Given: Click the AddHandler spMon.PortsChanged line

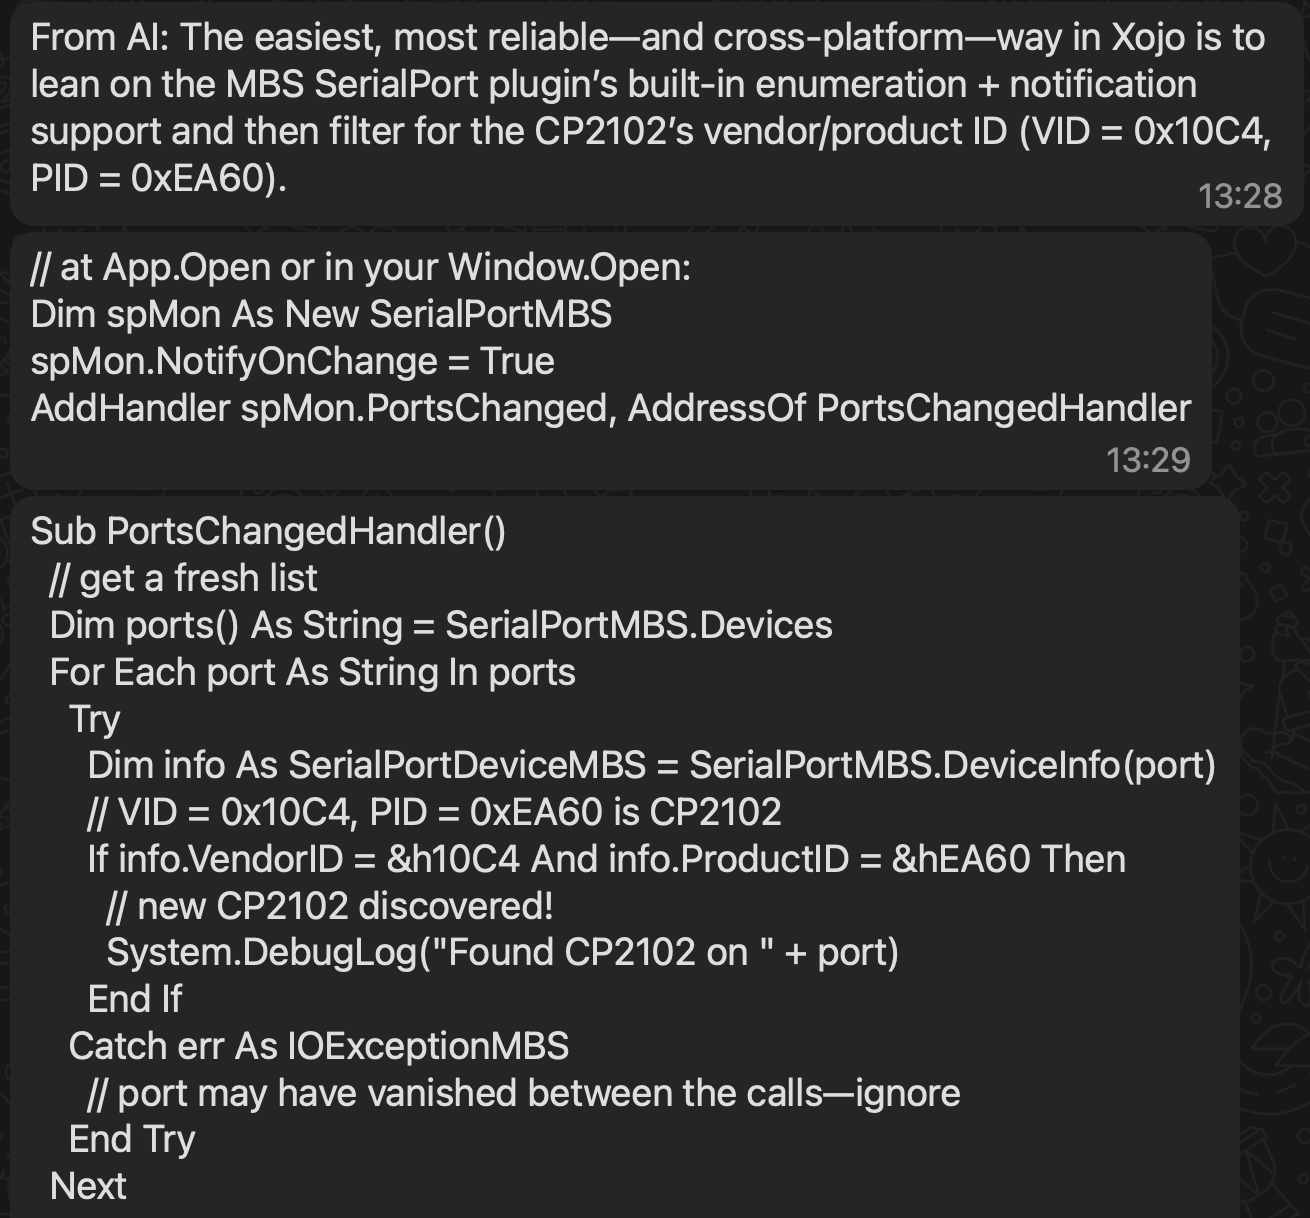Looking at the screenshot, I should tap(611, 408).
